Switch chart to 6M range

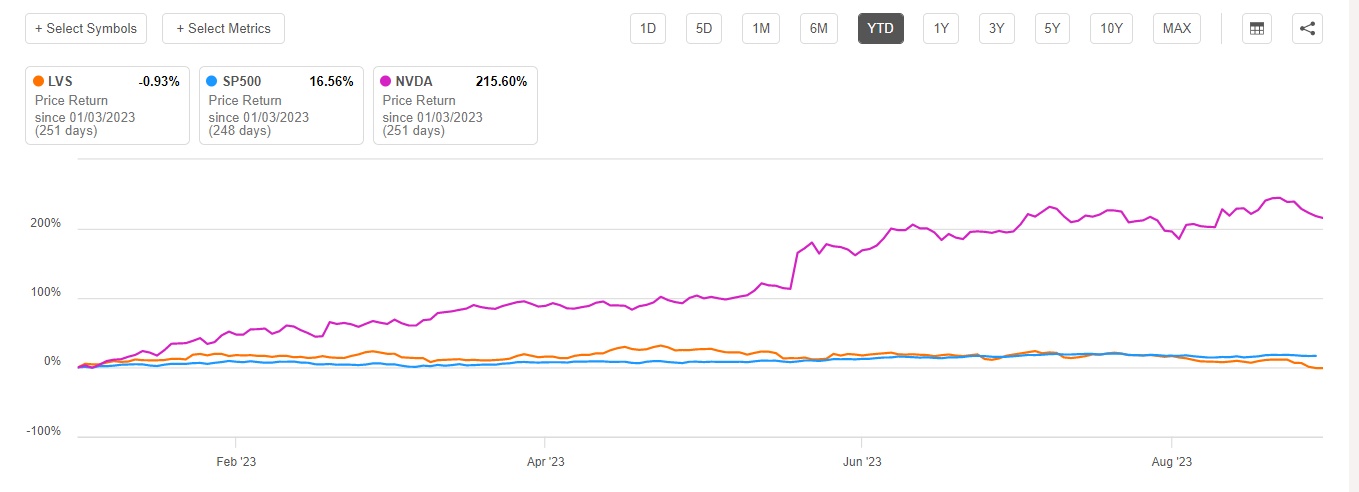819,28
